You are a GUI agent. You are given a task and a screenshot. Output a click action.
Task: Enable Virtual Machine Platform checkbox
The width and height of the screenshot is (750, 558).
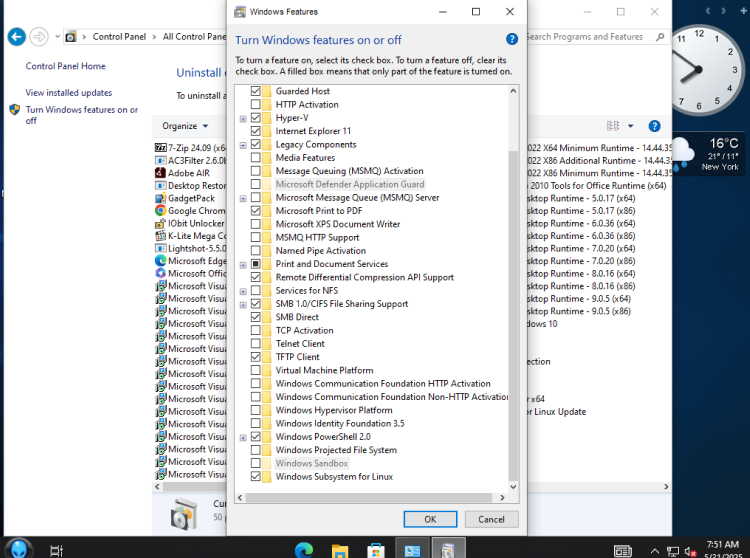[255, 370]
